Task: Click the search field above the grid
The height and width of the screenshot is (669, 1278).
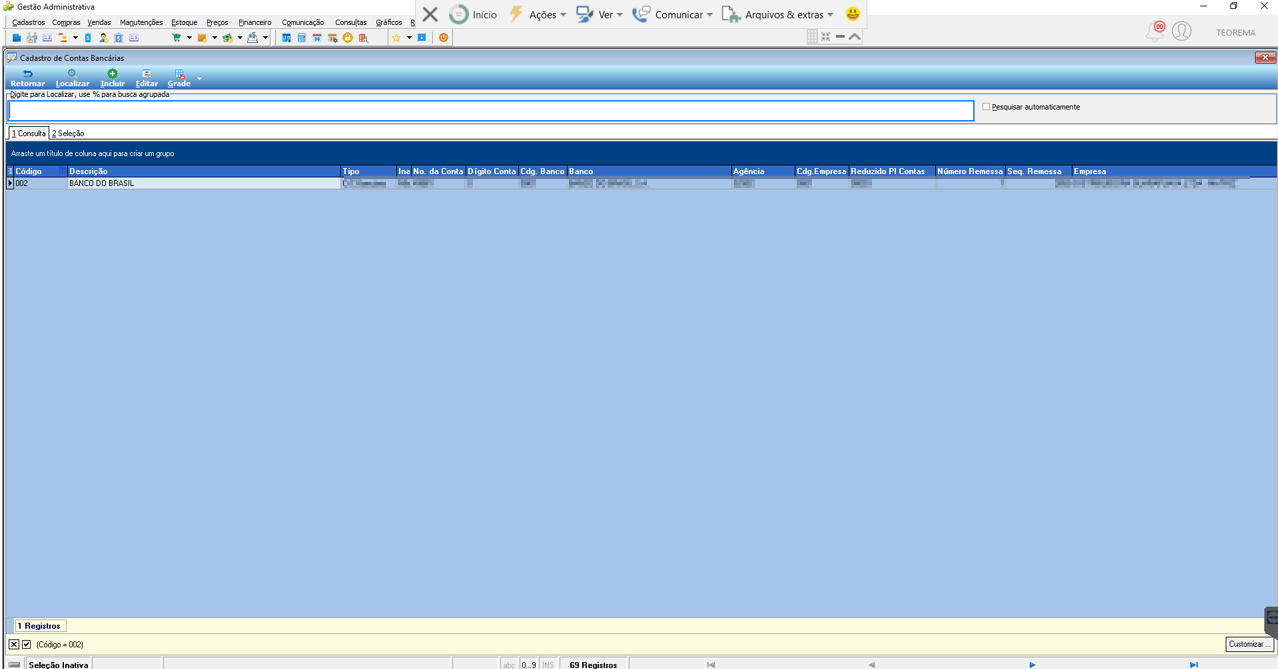Action: point(491,110)
